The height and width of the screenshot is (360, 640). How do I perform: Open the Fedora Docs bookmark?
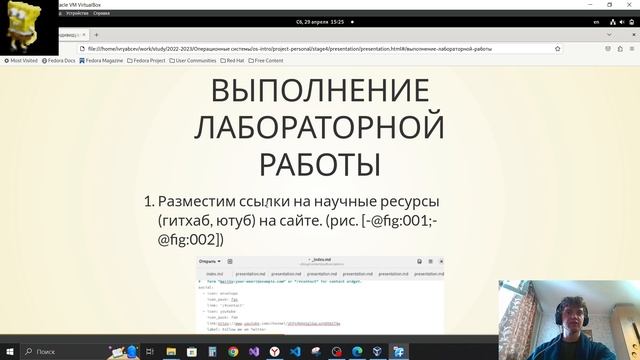(59, 60)
